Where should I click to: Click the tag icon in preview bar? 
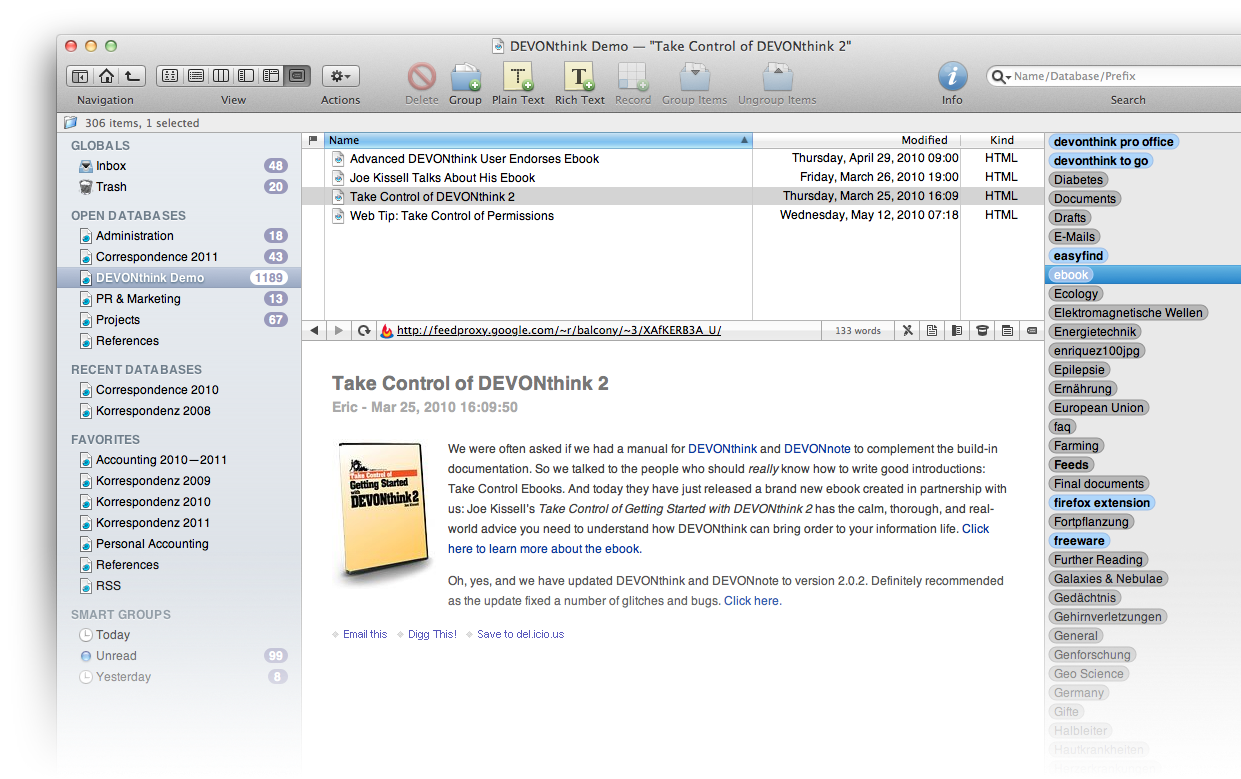pos(1032,330)
